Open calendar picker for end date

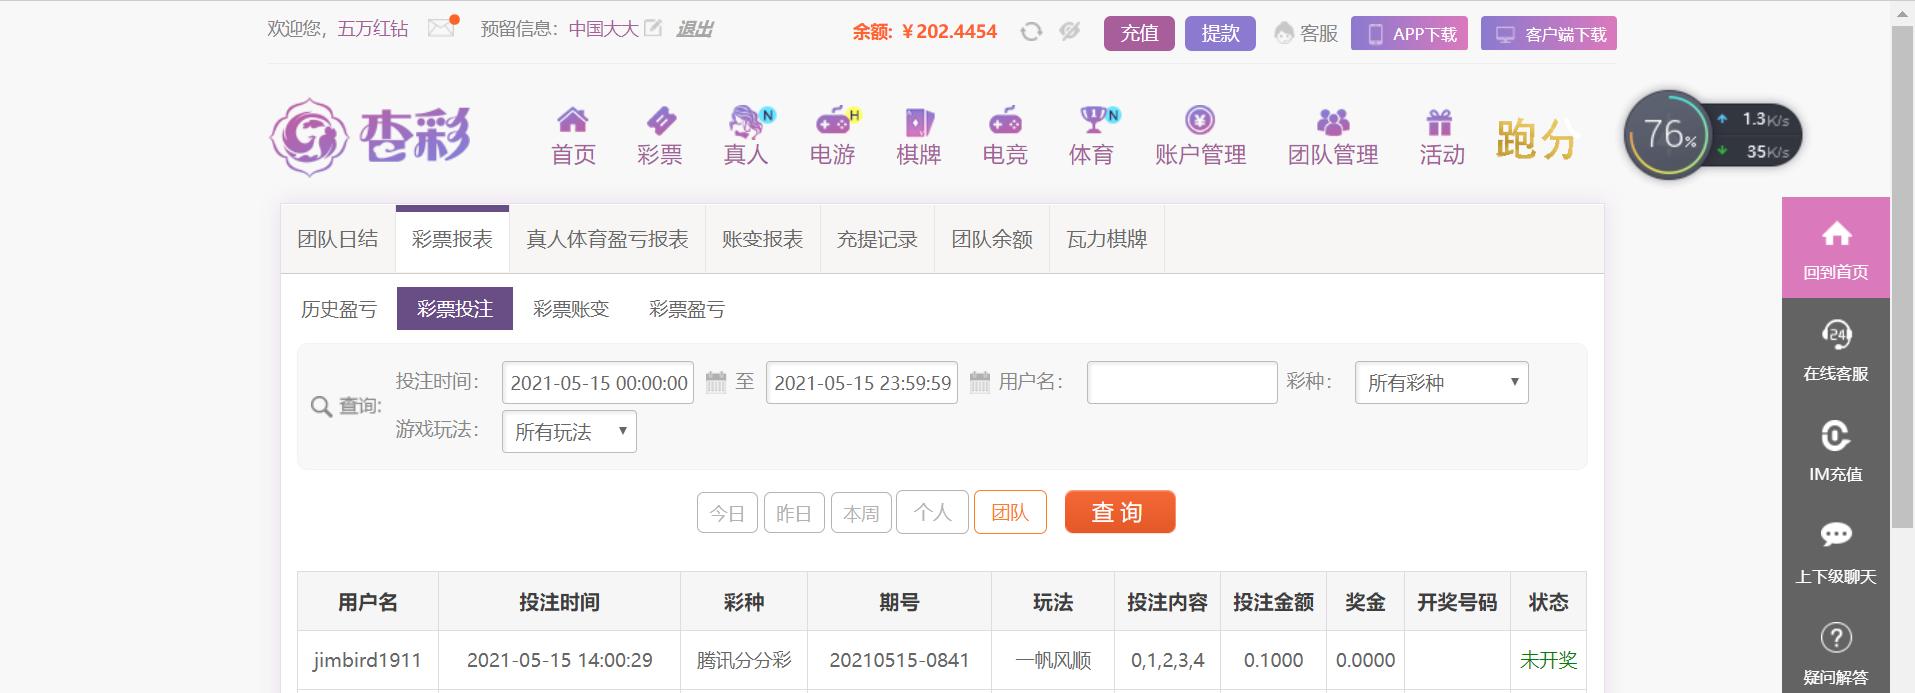point(980,382)
